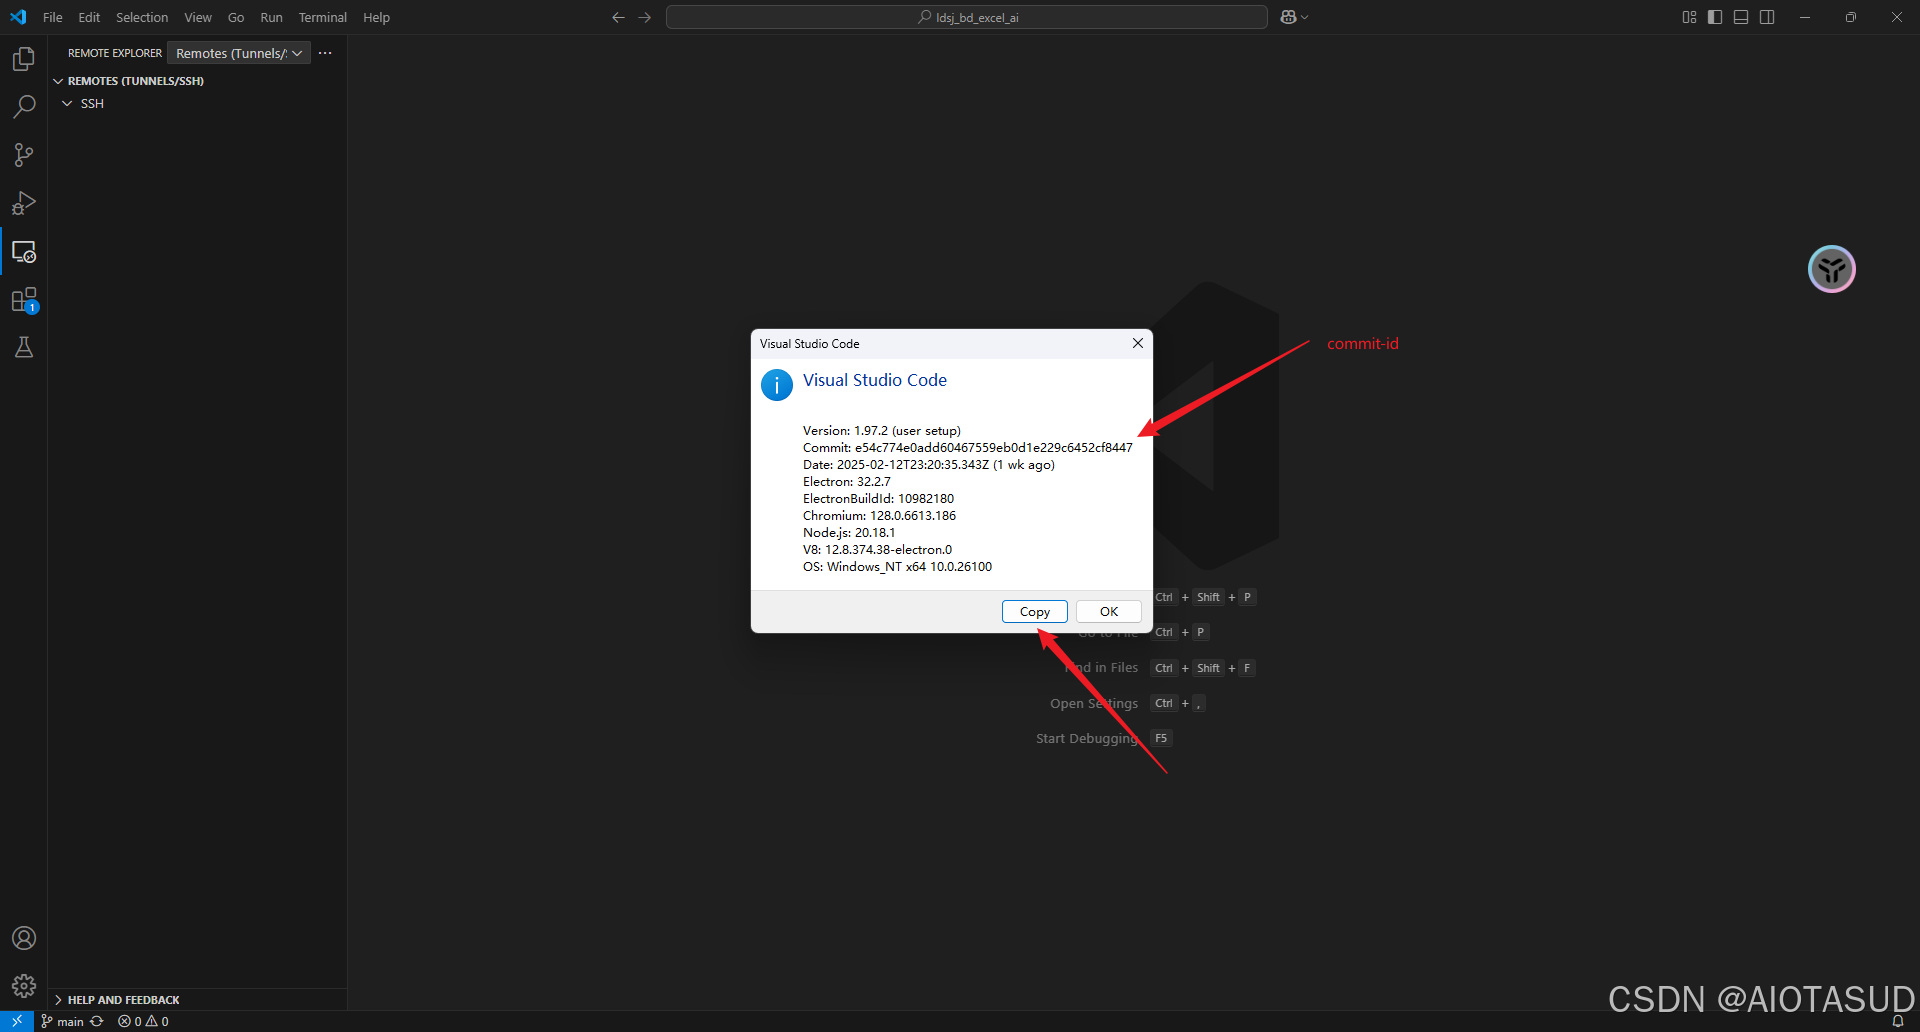Open the Remotes (Tunnels/SSH) dropdown
Viewport: 1920px width, 1032px height.
[239, 53]
